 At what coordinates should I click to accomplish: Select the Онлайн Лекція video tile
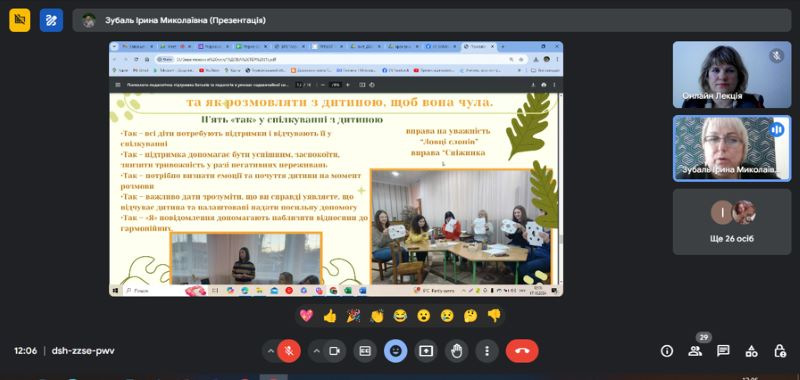[732, 74]
